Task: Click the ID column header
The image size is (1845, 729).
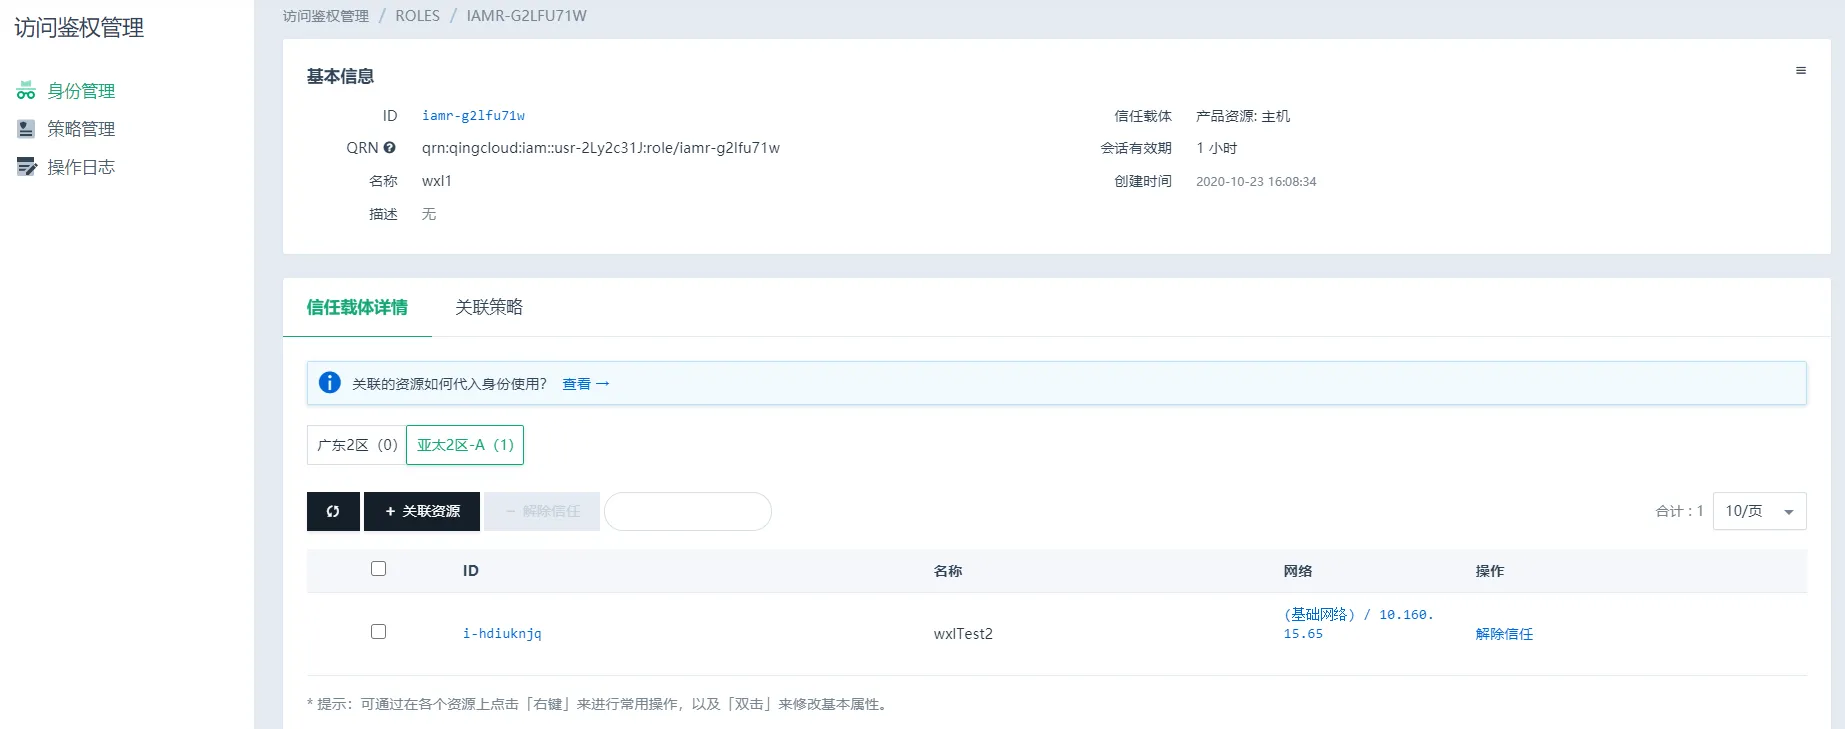Action: (x=471, y=571)
